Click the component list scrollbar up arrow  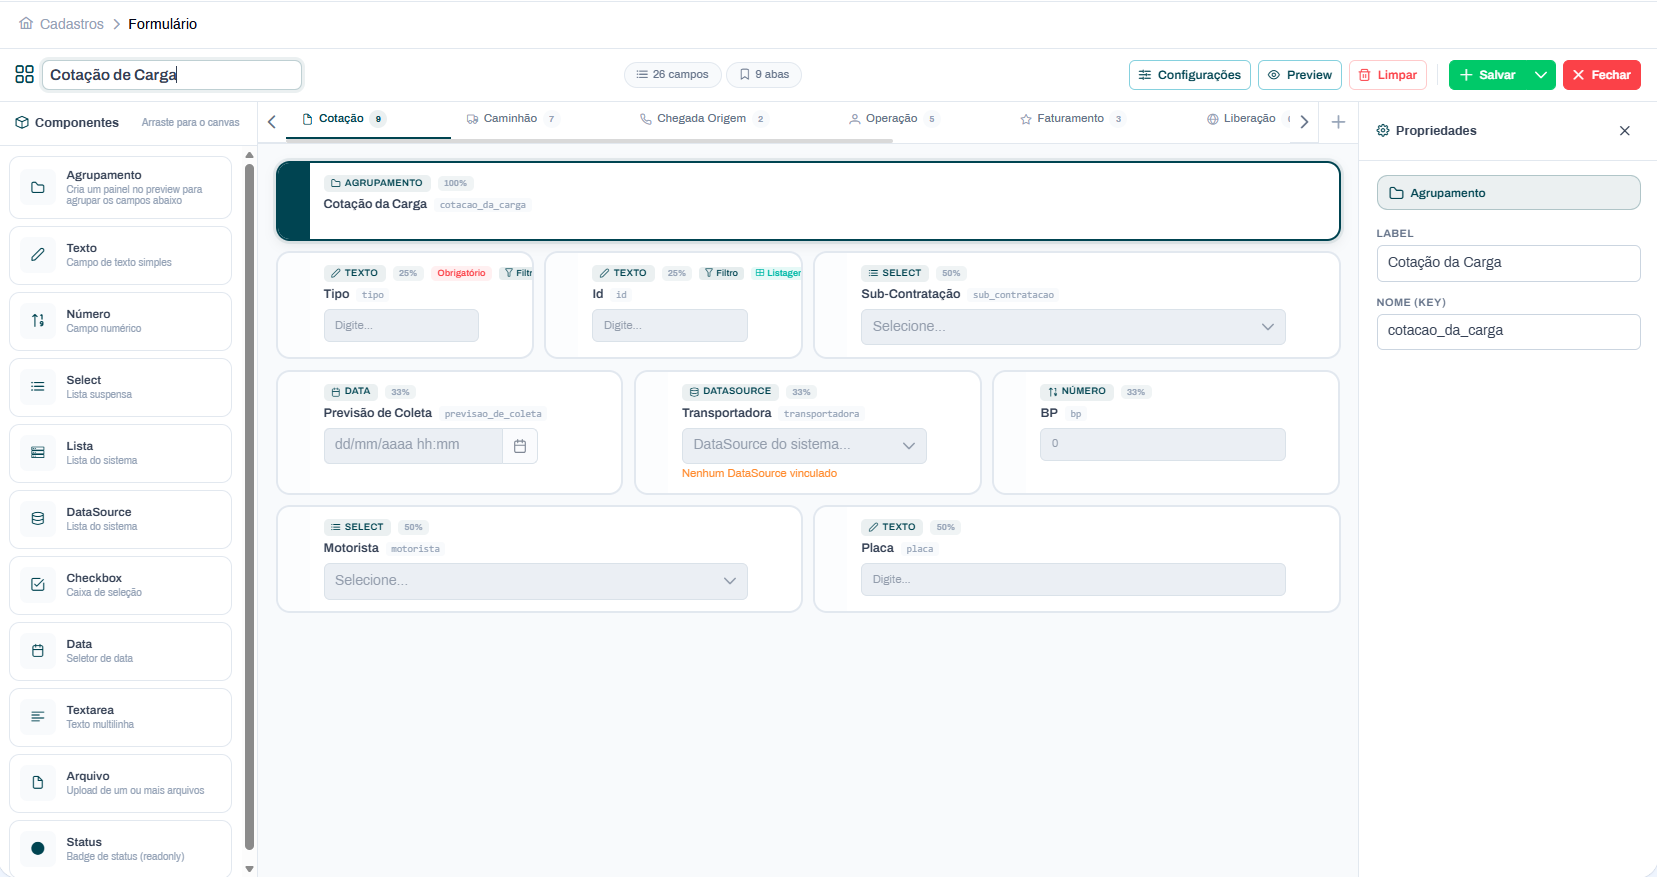tap(249, 155)
